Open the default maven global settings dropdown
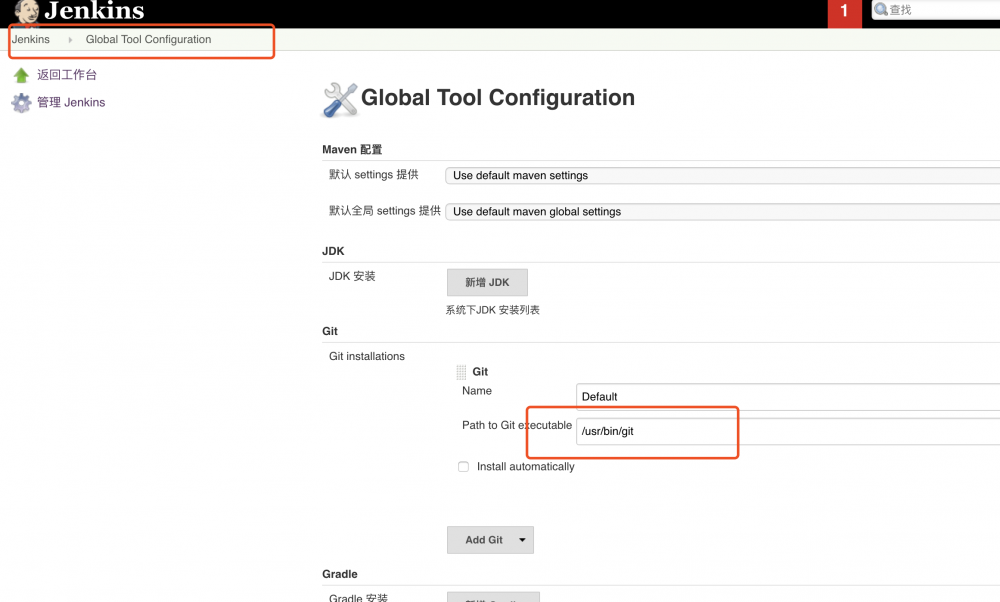The width and height of the screenshot is (1000, 602). point(723,212)
